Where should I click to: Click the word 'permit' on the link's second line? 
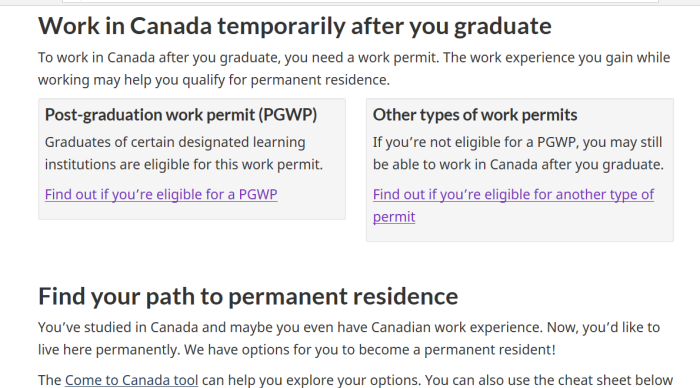(x=394, y=217)
